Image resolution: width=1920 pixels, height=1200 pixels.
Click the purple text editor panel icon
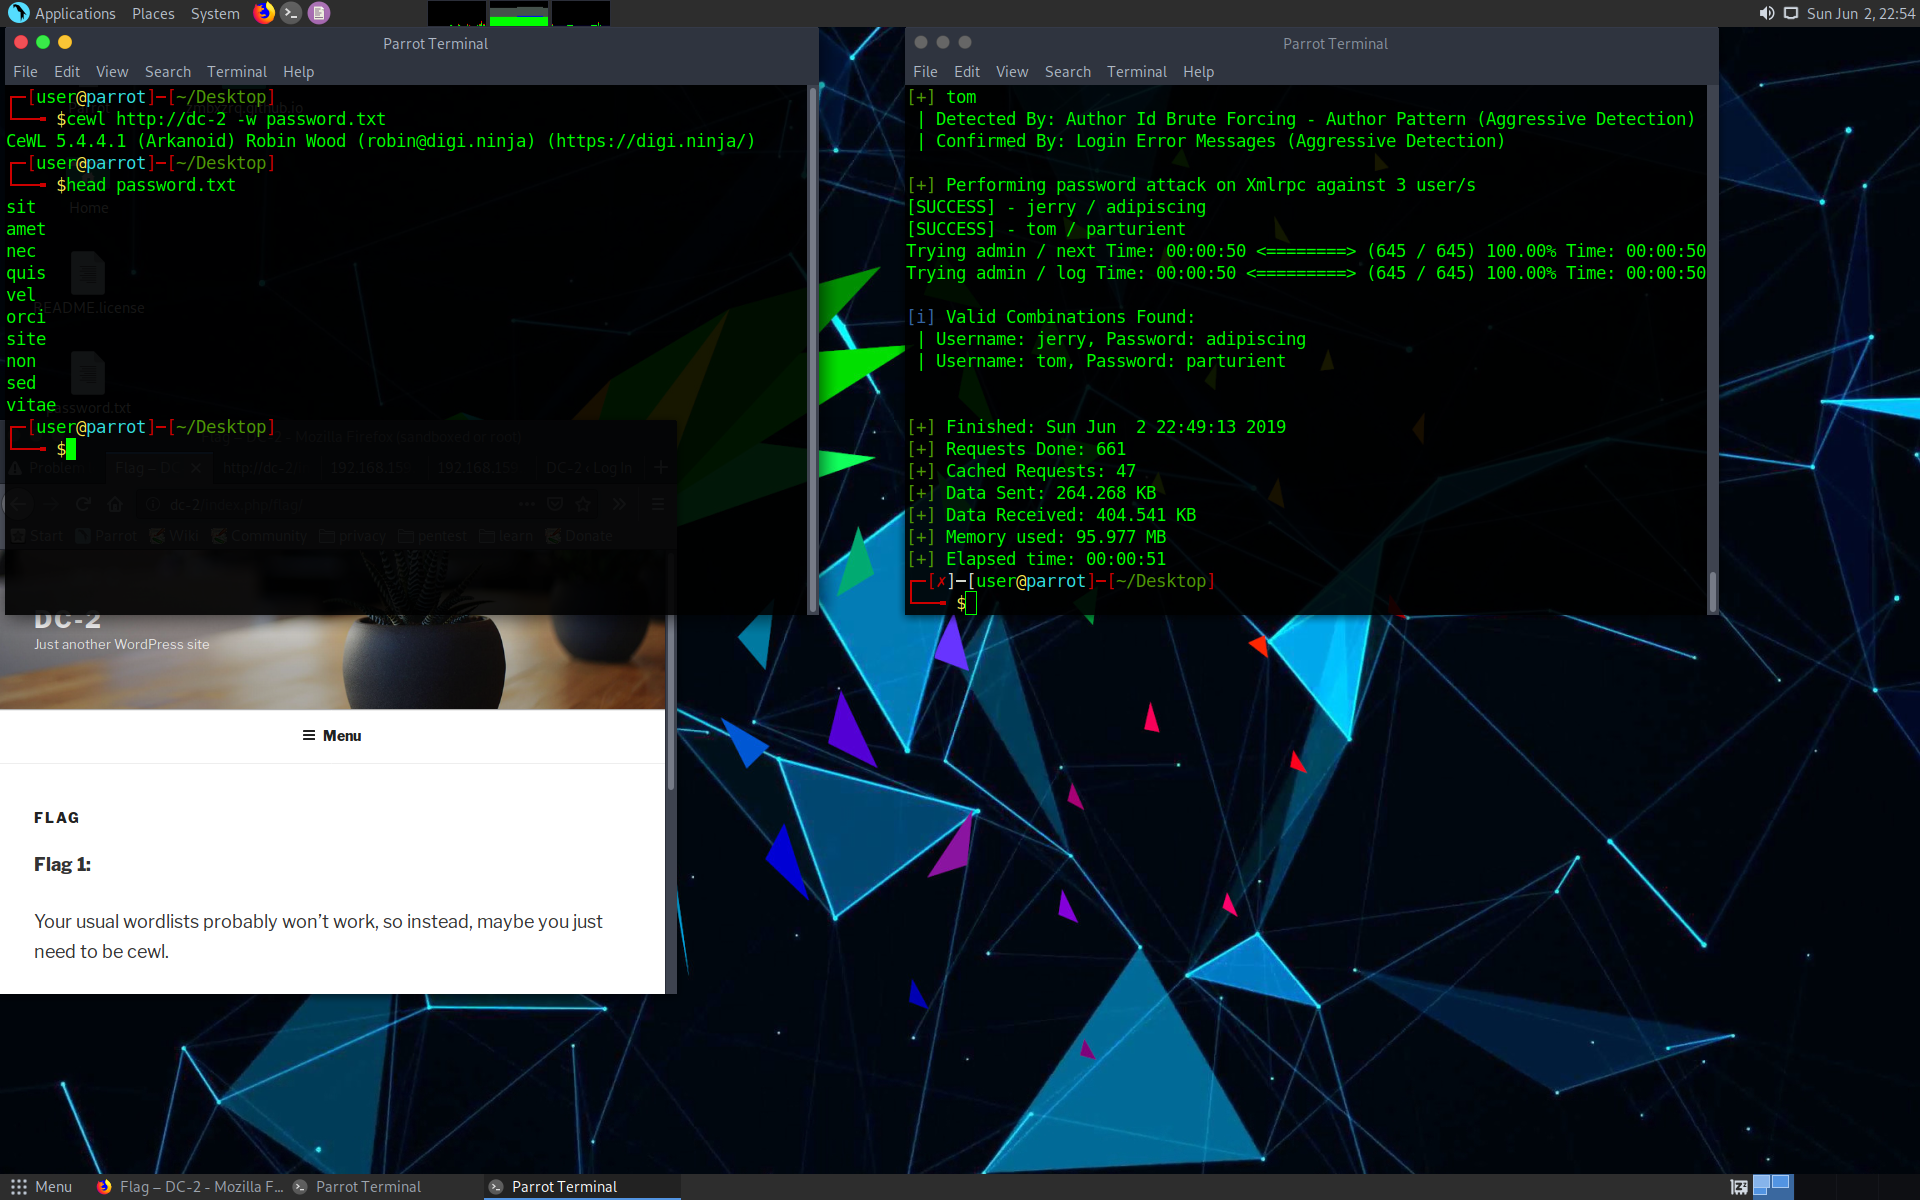click(x=319, y=13)
